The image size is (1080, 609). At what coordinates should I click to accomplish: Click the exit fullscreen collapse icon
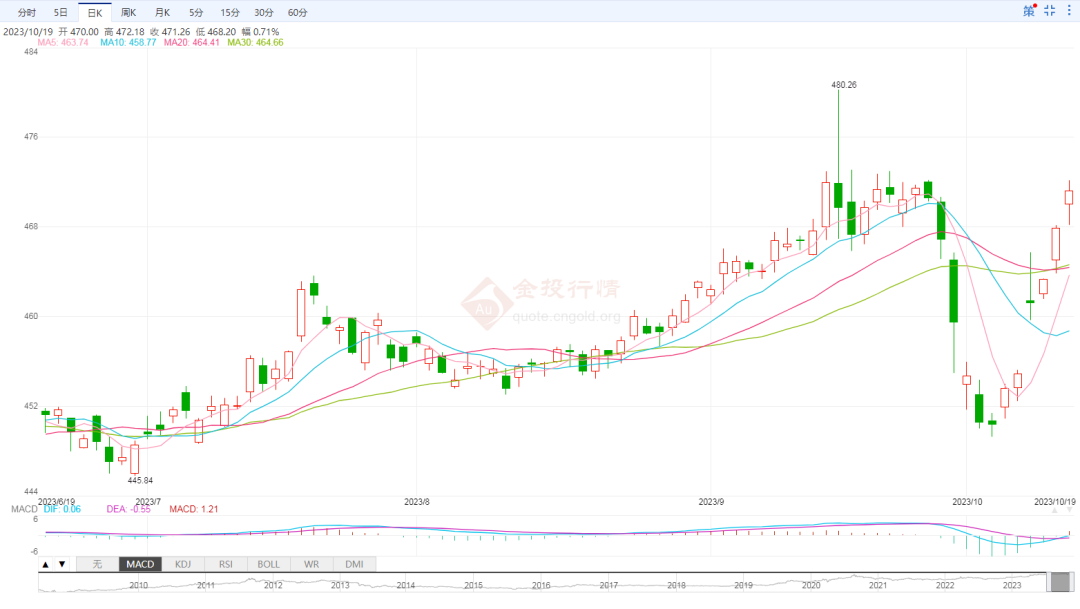click(x=1050, y=10)
